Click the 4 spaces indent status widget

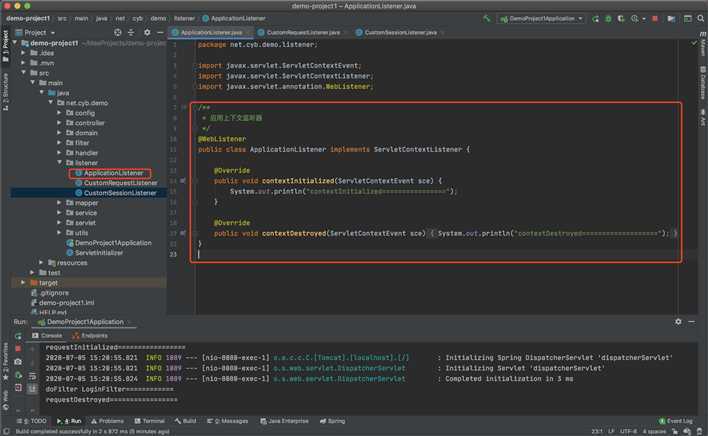654,431
